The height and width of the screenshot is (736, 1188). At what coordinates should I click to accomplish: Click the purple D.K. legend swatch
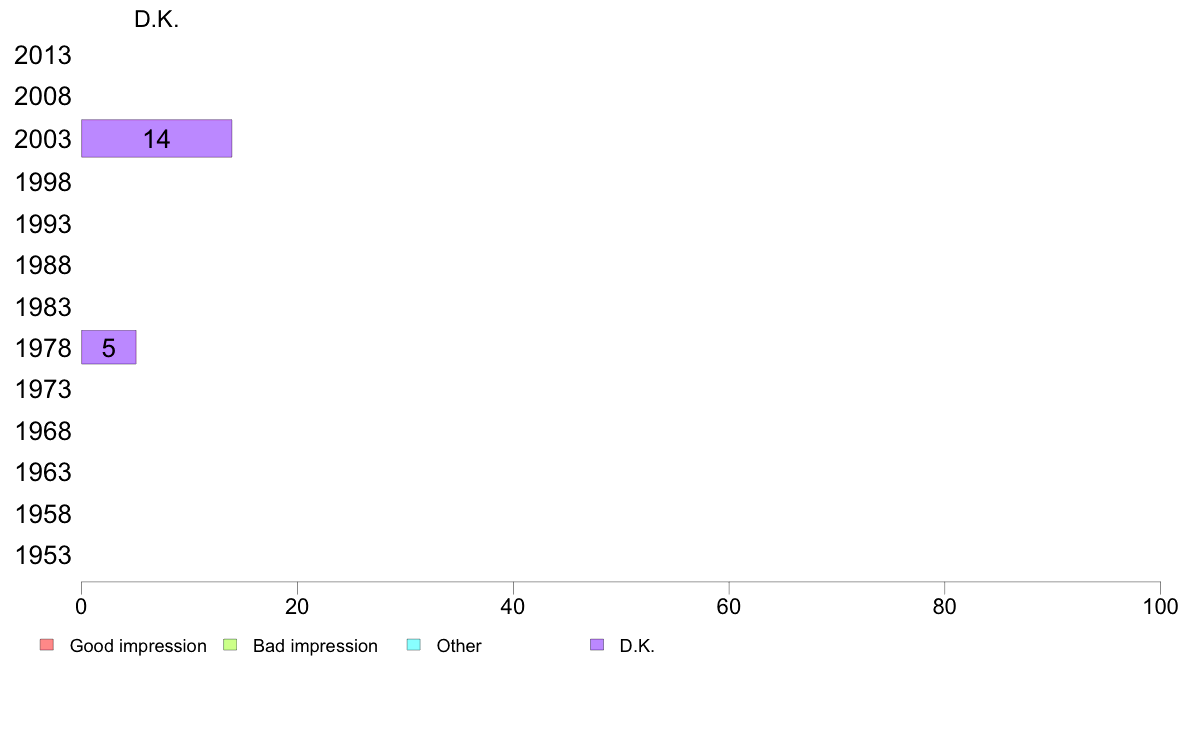click(597, 645)
